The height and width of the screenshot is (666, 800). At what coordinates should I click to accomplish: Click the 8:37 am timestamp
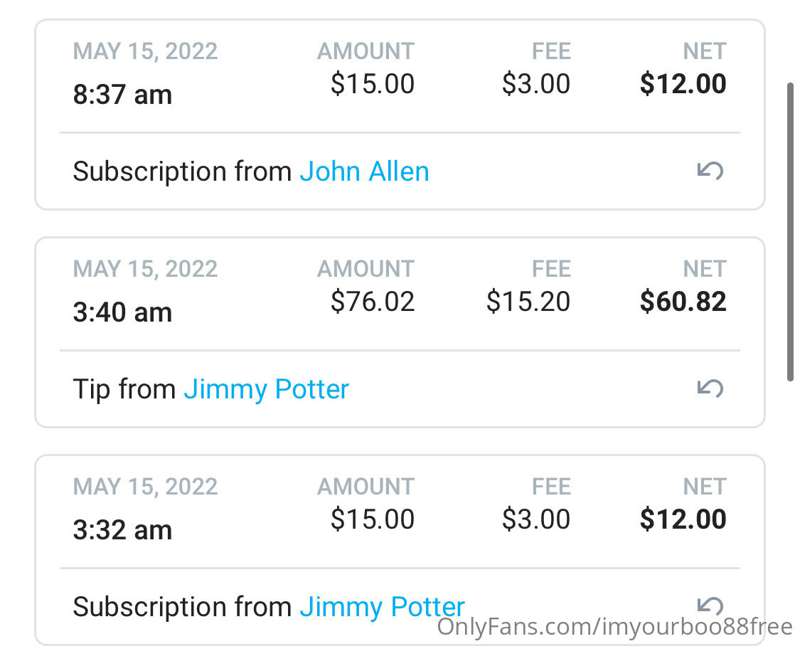click(x=122, y=95)
